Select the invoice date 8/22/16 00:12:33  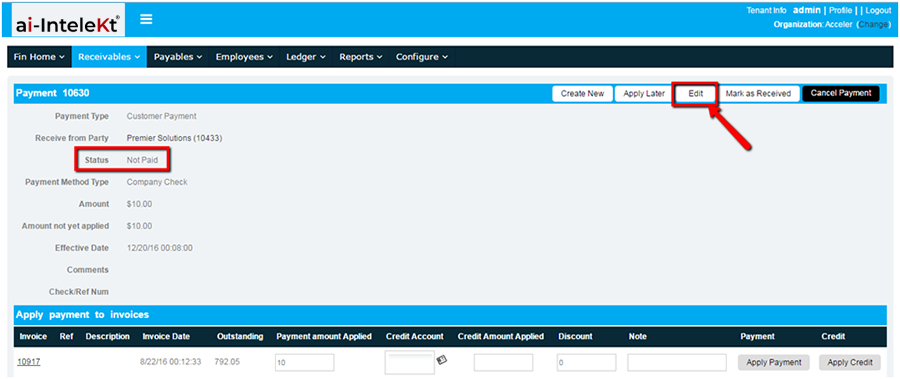tap(170, 362)
